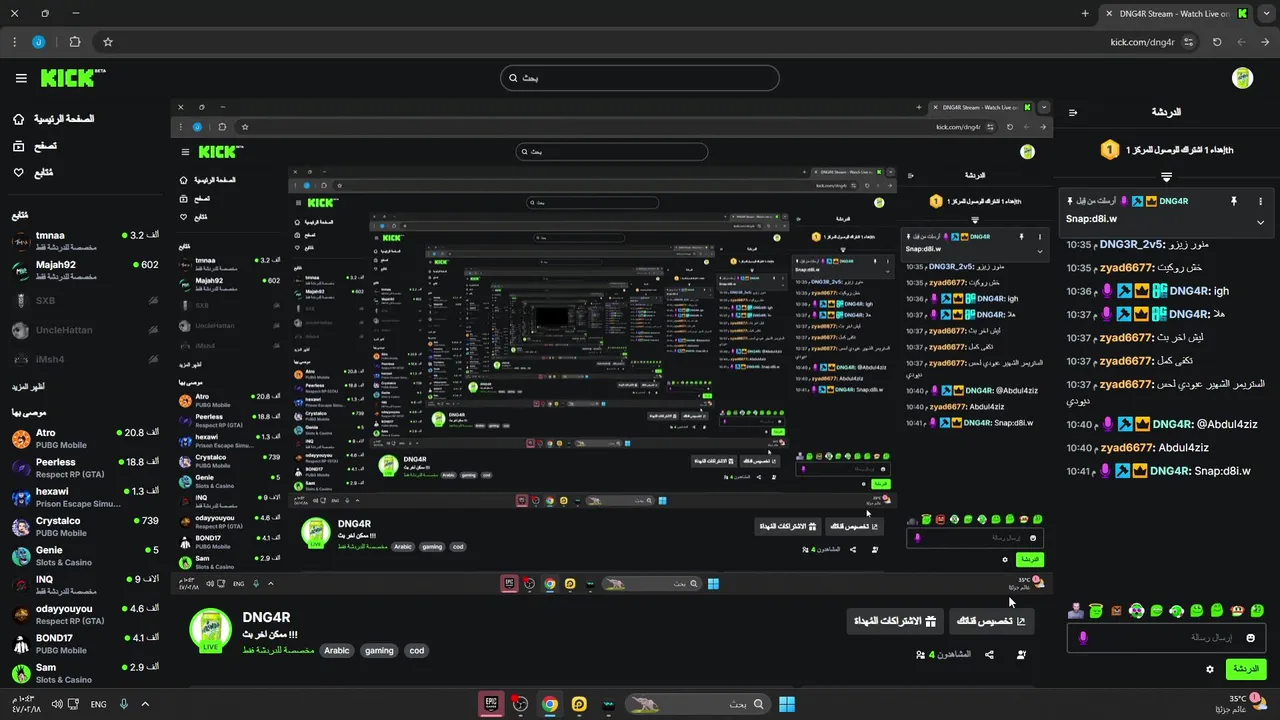Click username zyad6677 in message Abdul4ziz
1280x720 pixels.
[x=1127, y=448]
